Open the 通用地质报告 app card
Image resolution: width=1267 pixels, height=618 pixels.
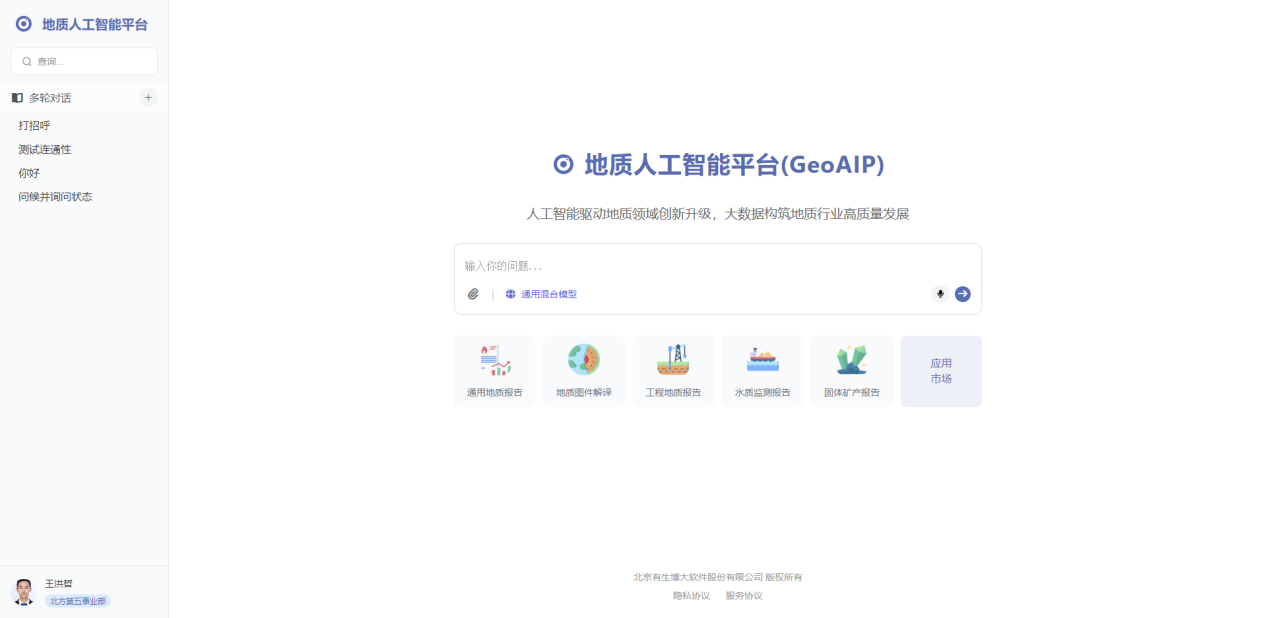494,371
